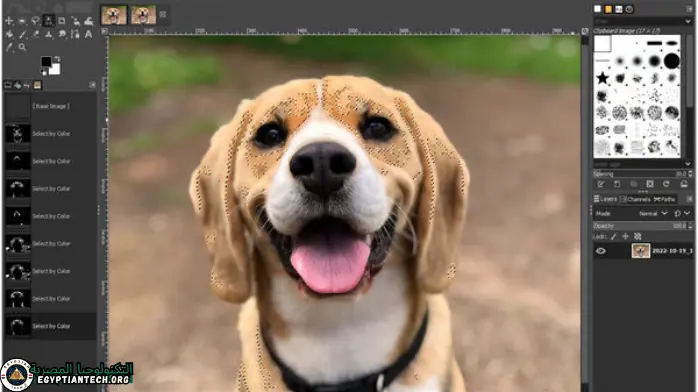Image resolution: width=698 pixels, height=392 pixels.
Task: Select the Rectangle Select tool
Action: coord(22,21)
